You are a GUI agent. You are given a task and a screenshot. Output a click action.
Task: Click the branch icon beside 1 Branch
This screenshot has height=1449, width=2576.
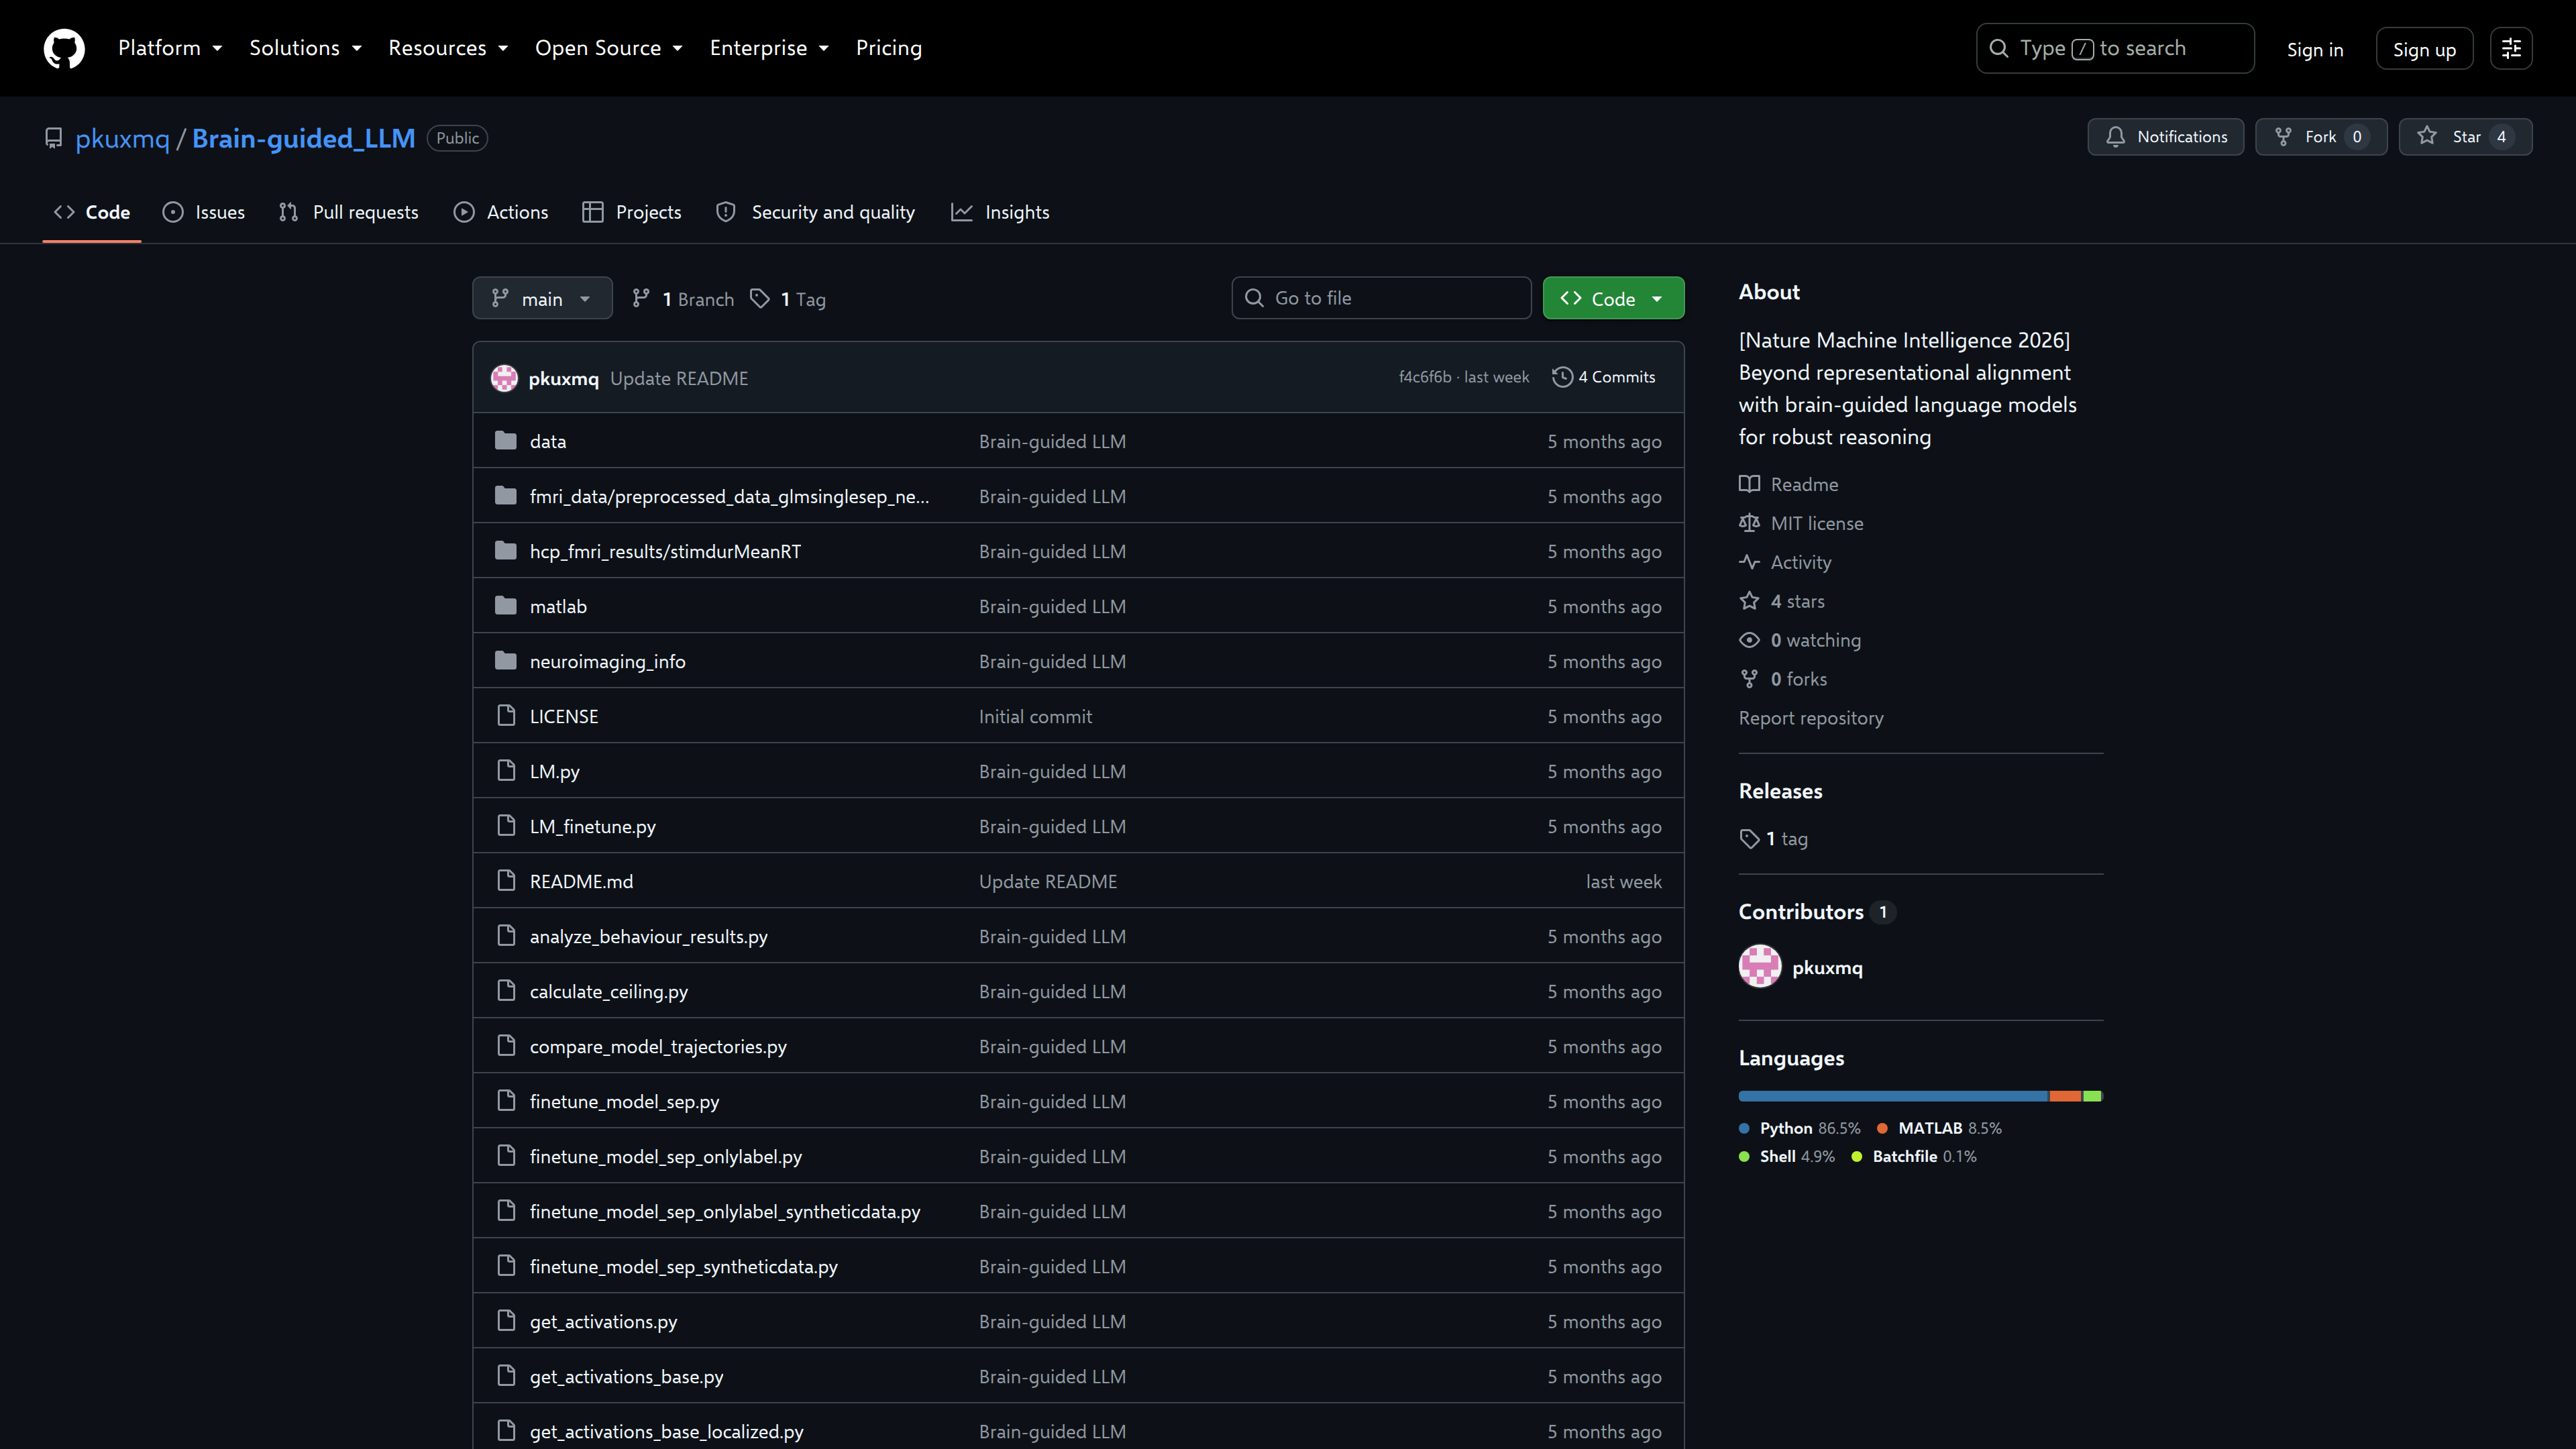click(641, 298)
